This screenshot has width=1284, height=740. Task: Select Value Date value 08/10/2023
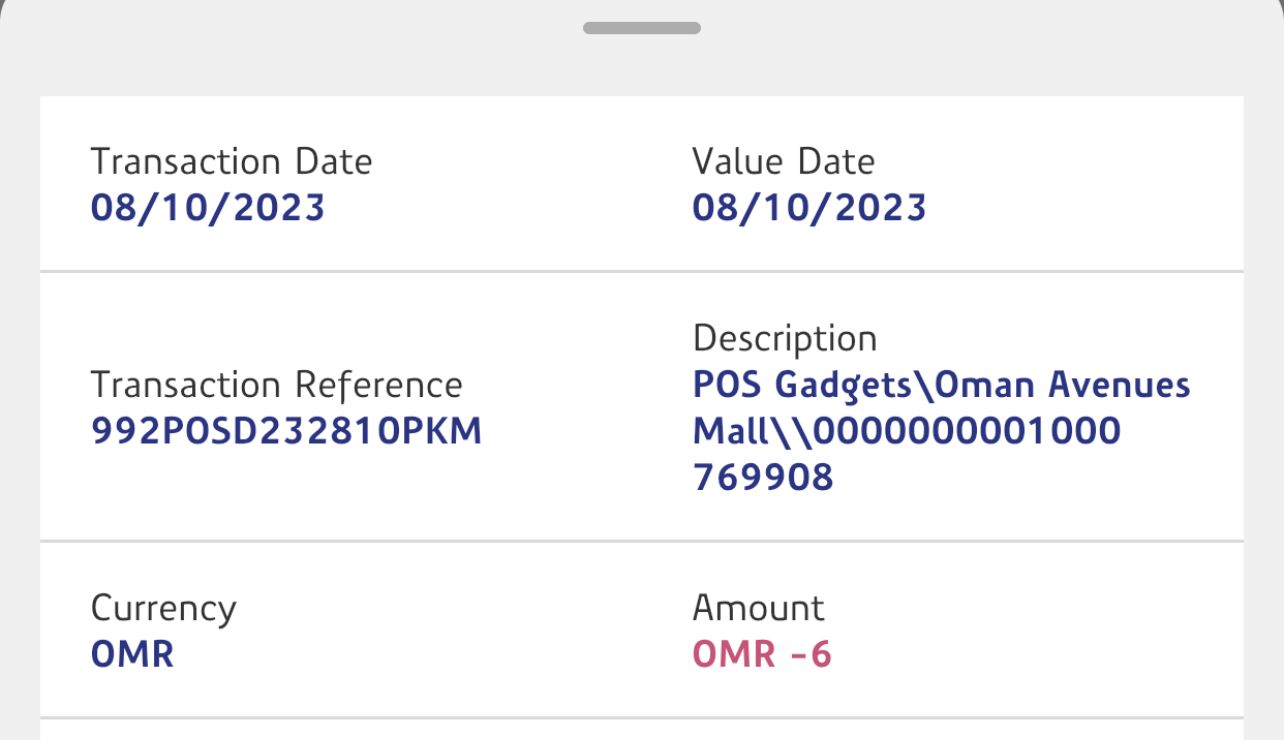pos(809,208)
